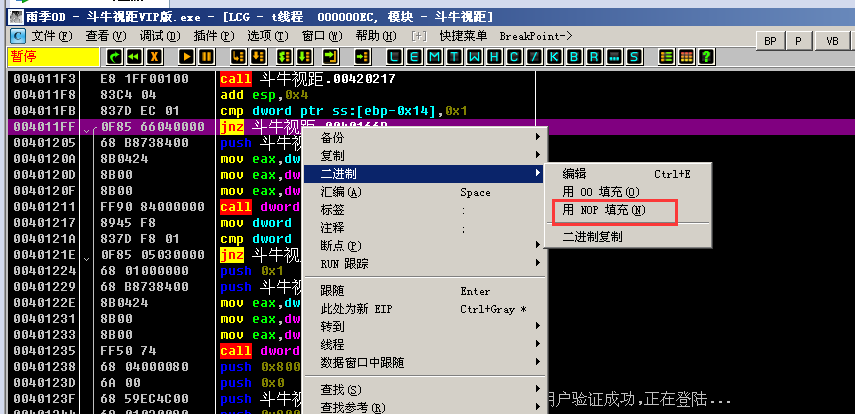Open the 插件(P) menu
Screen dimensions: 855x414
point(214,36)
